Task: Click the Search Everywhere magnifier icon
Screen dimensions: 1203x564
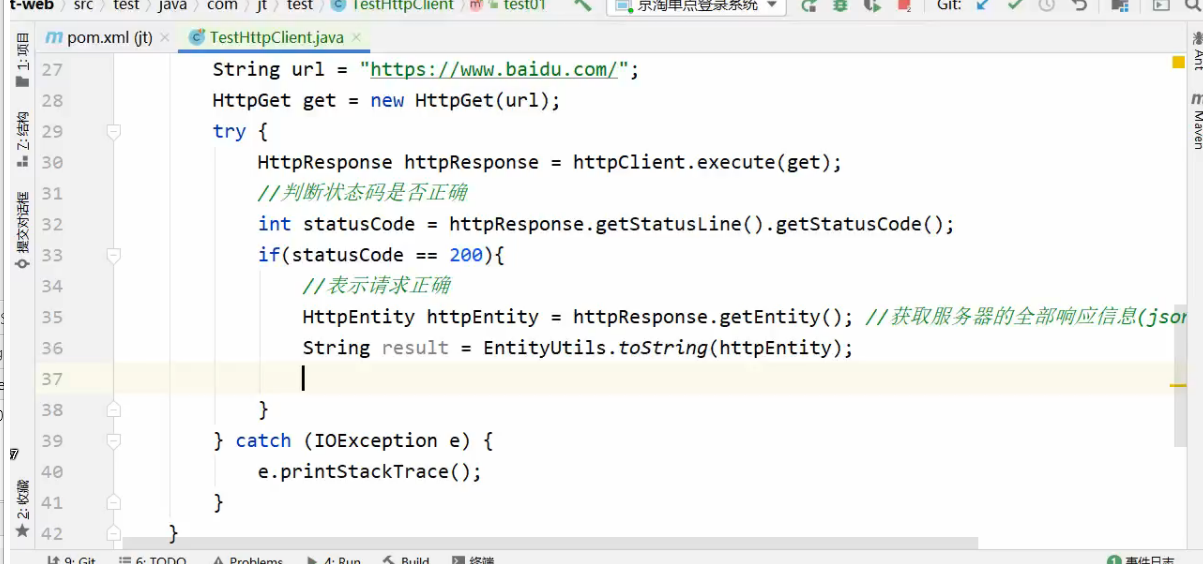Action: (1193, 5)
